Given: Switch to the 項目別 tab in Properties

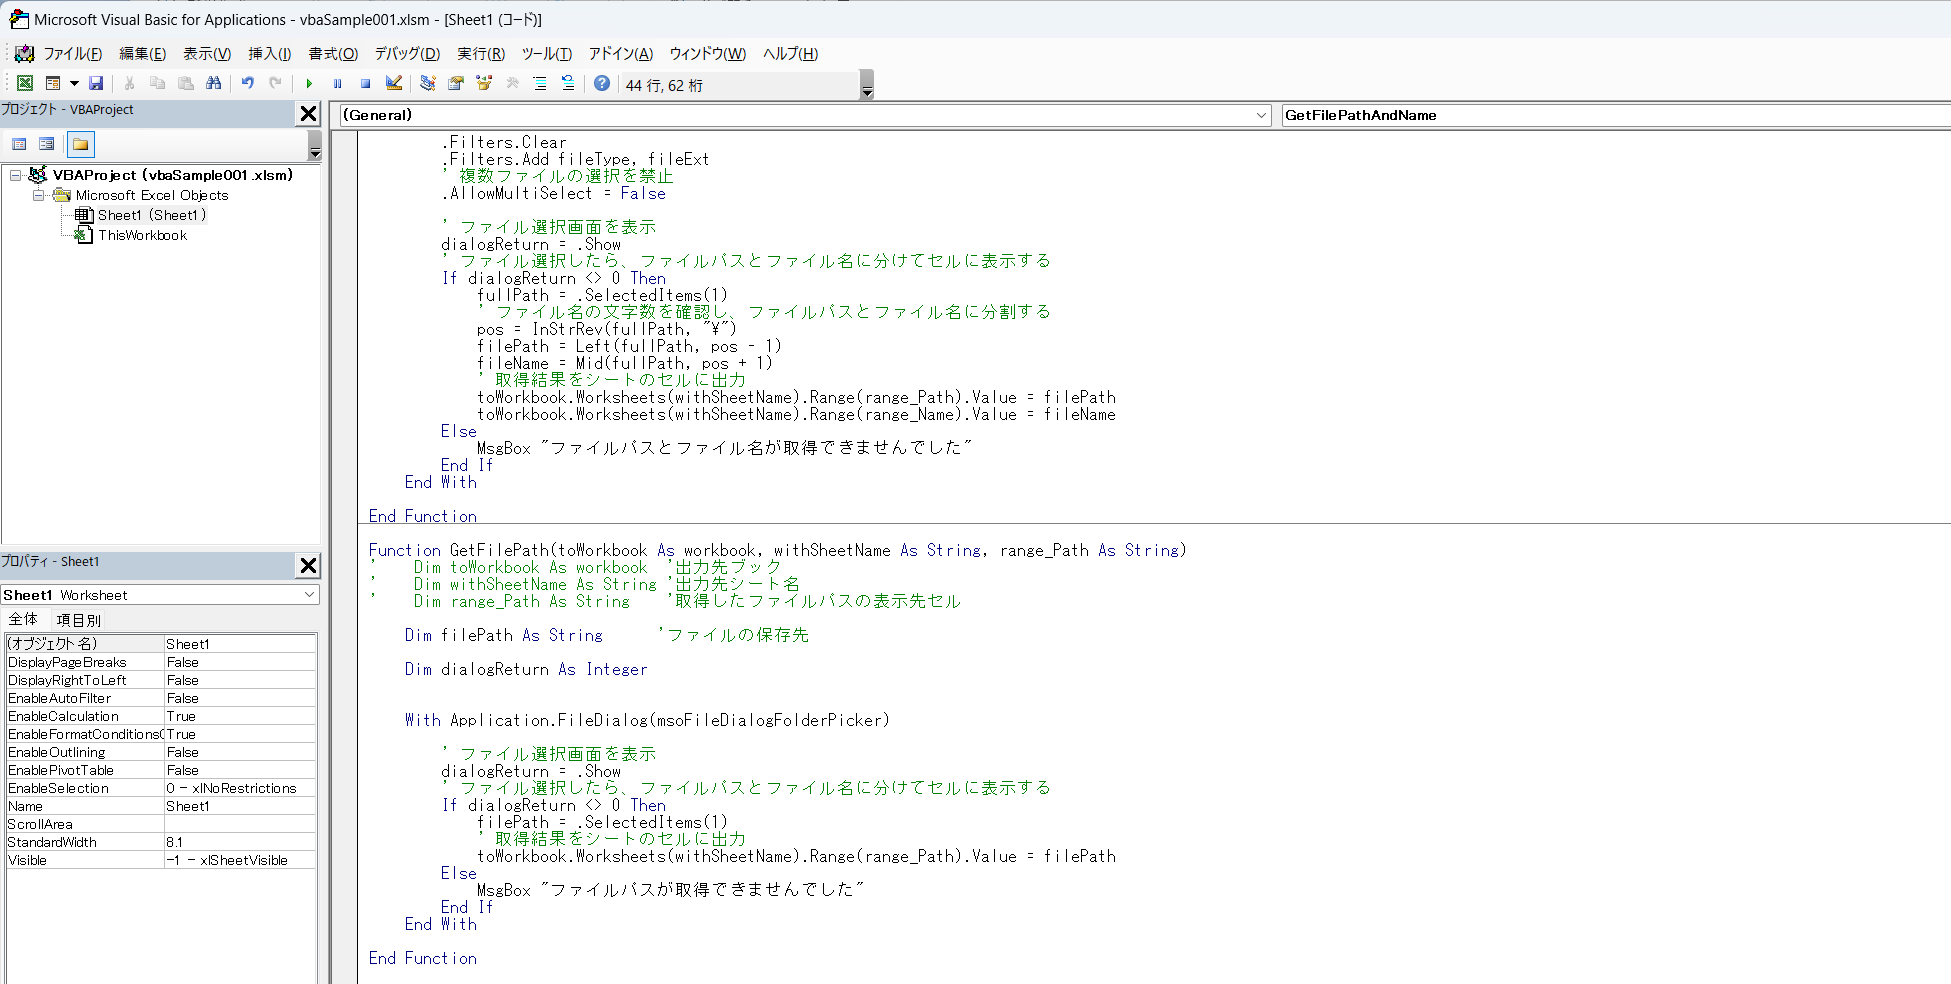Looking at the screenshot, I should pyautogui.click(x=78, y=619).
